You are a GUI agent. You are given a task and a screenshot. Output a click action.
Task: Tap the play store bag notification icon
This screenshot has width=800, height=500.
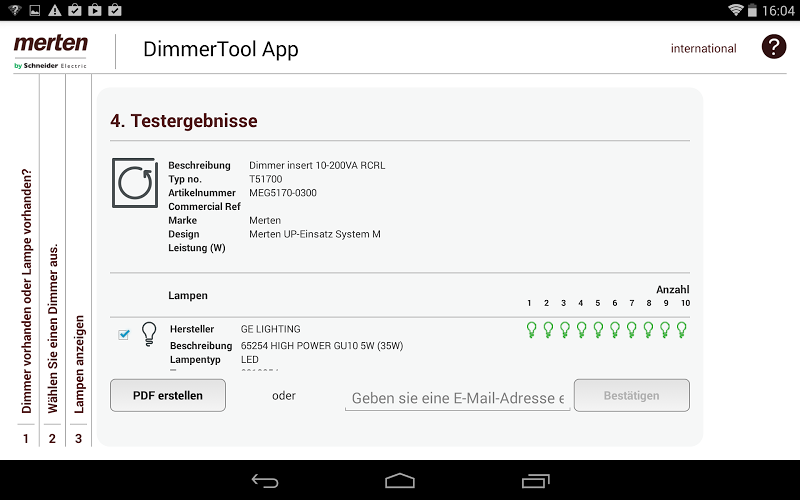click(x=94, y=10)
